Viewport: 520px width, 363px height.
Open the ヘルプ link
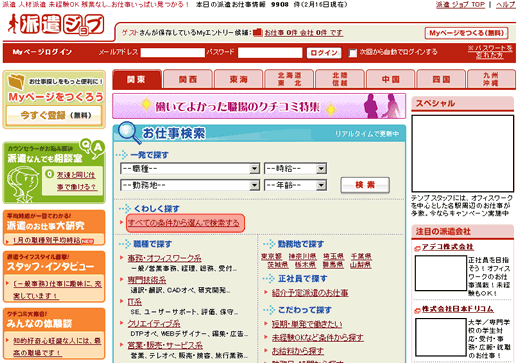click(506, 5)
